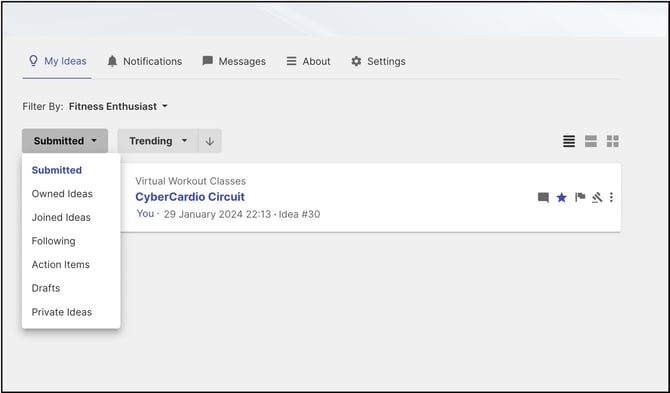Image resolution: width=670 pixels, height=393 pixels.
Task: Open the three-dot more options menu
Action: (611, 197)
